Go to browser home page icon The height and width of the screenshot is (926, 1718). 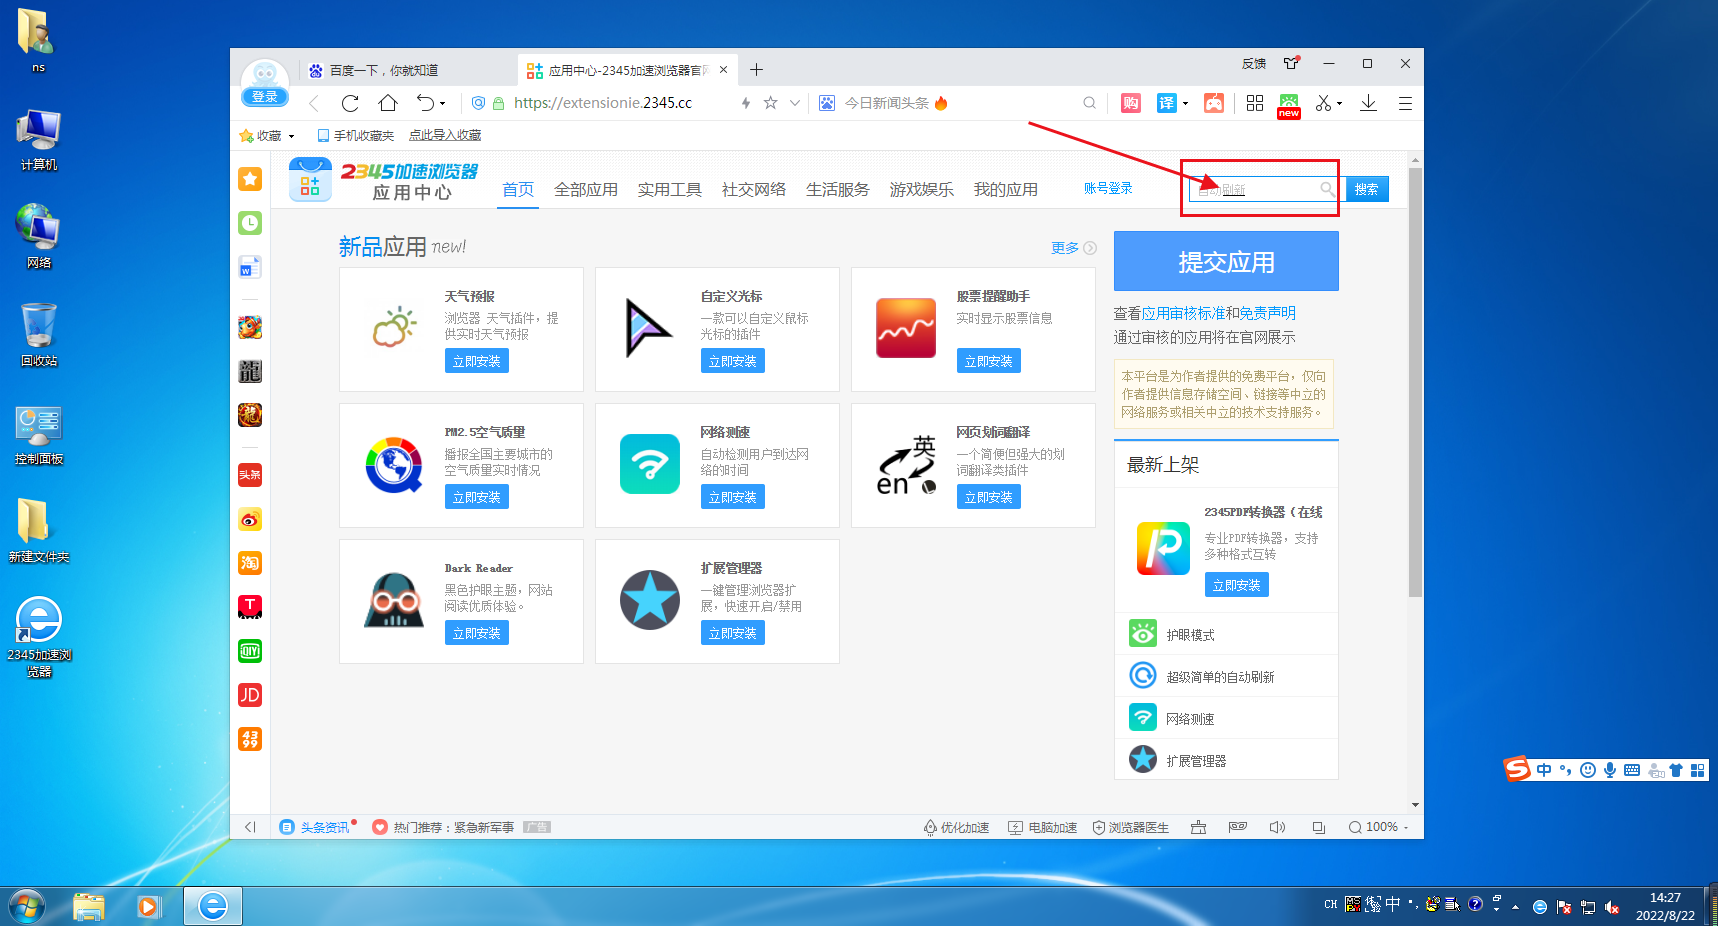pyautogui.click(x=388, y=103)
